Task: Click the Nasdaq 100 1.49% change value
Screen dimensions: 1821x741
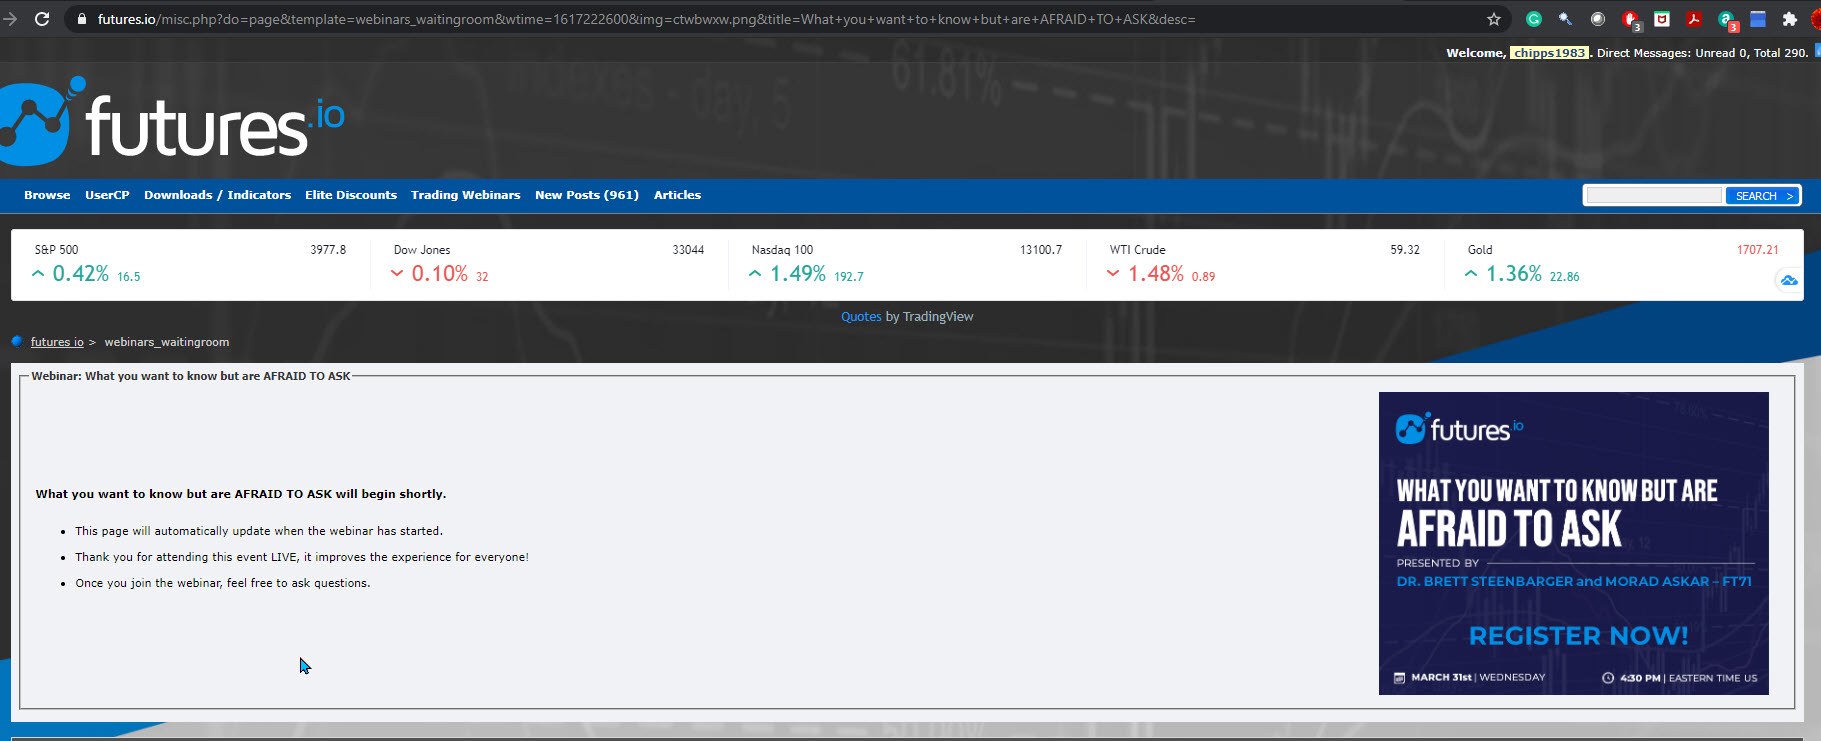Action: click(798, 274)
